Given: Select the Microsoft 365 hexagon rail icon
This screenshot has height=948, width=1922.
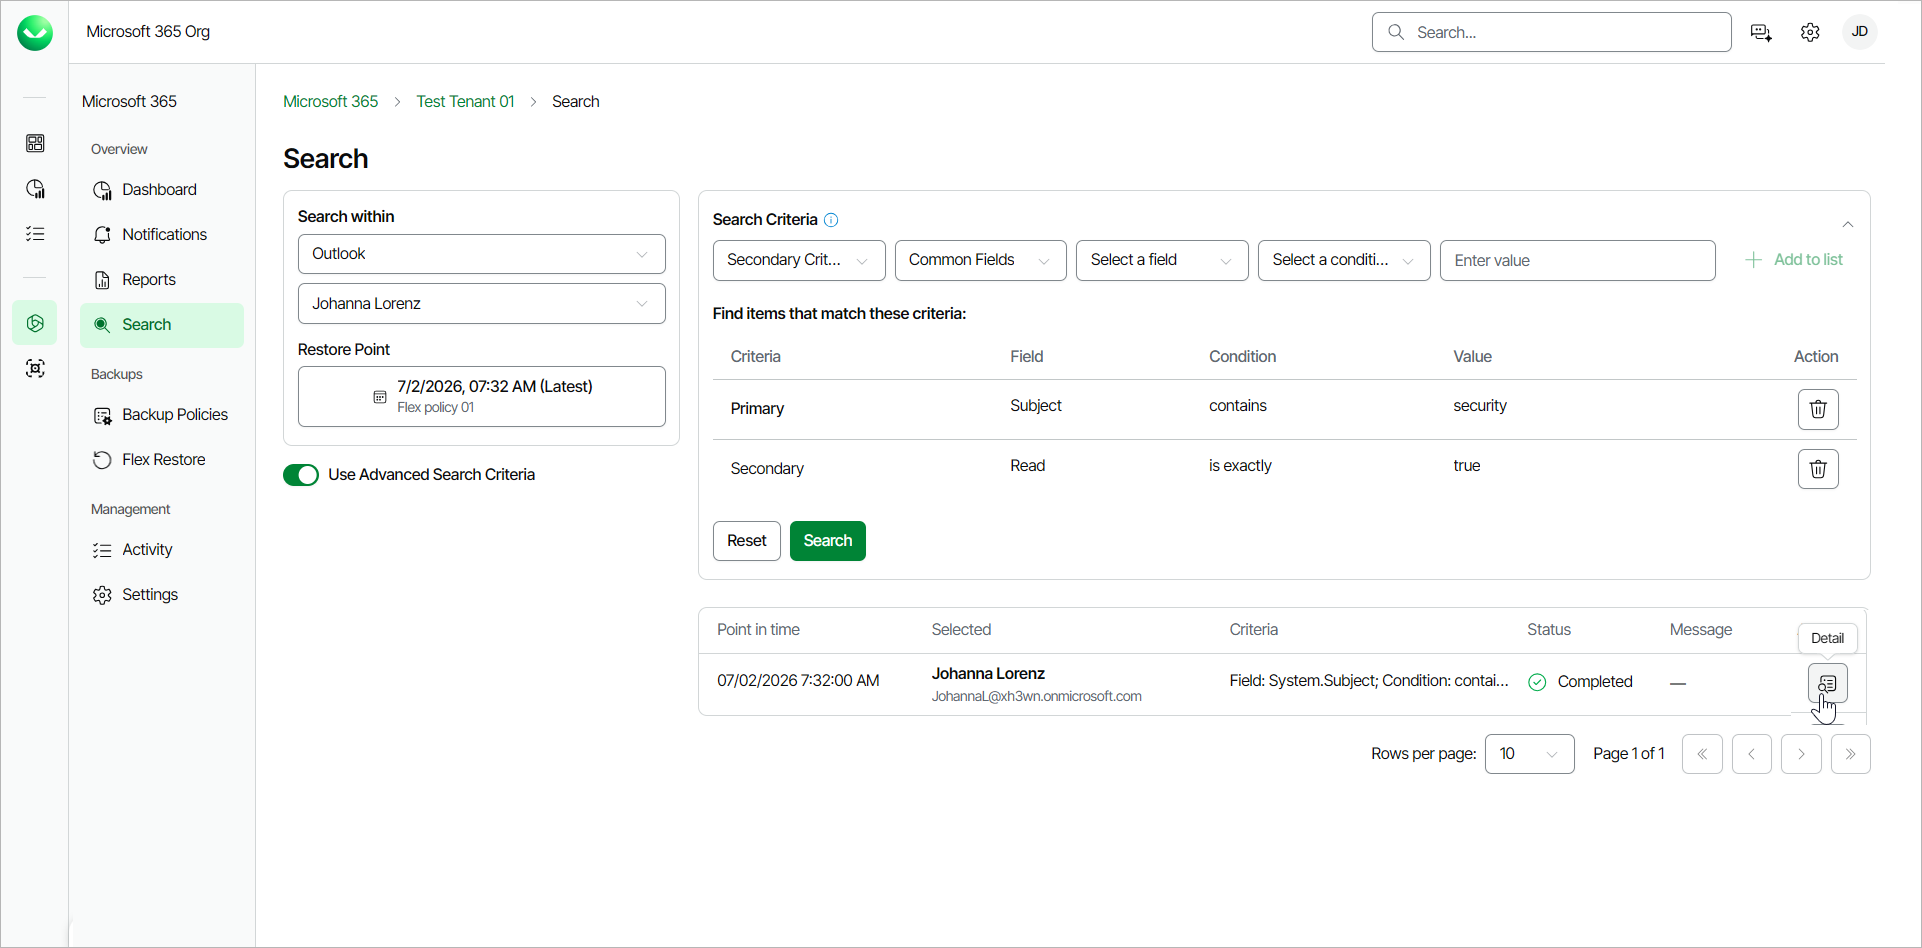Looking at the screenshot, I should pos(35,323).
